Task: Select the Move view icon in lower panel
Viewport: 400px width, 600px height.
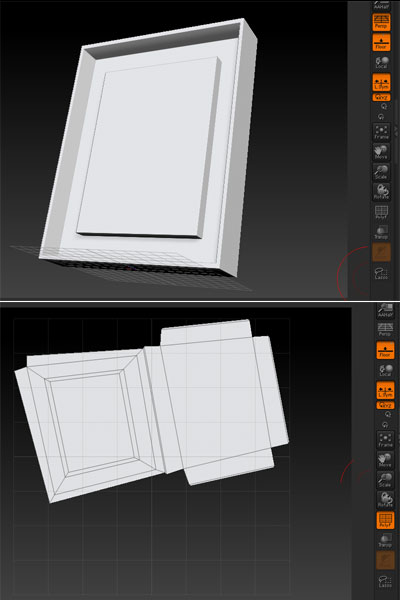Action: point(385,460)
